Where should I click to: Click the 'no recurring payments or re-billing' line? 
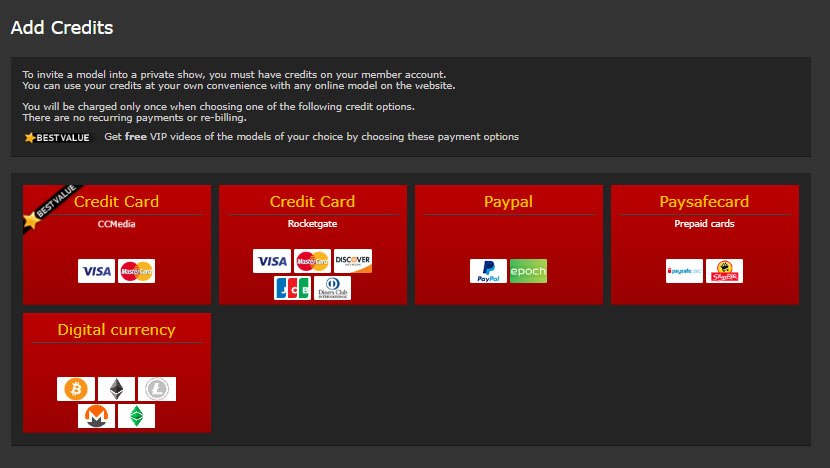coord(134,118)
